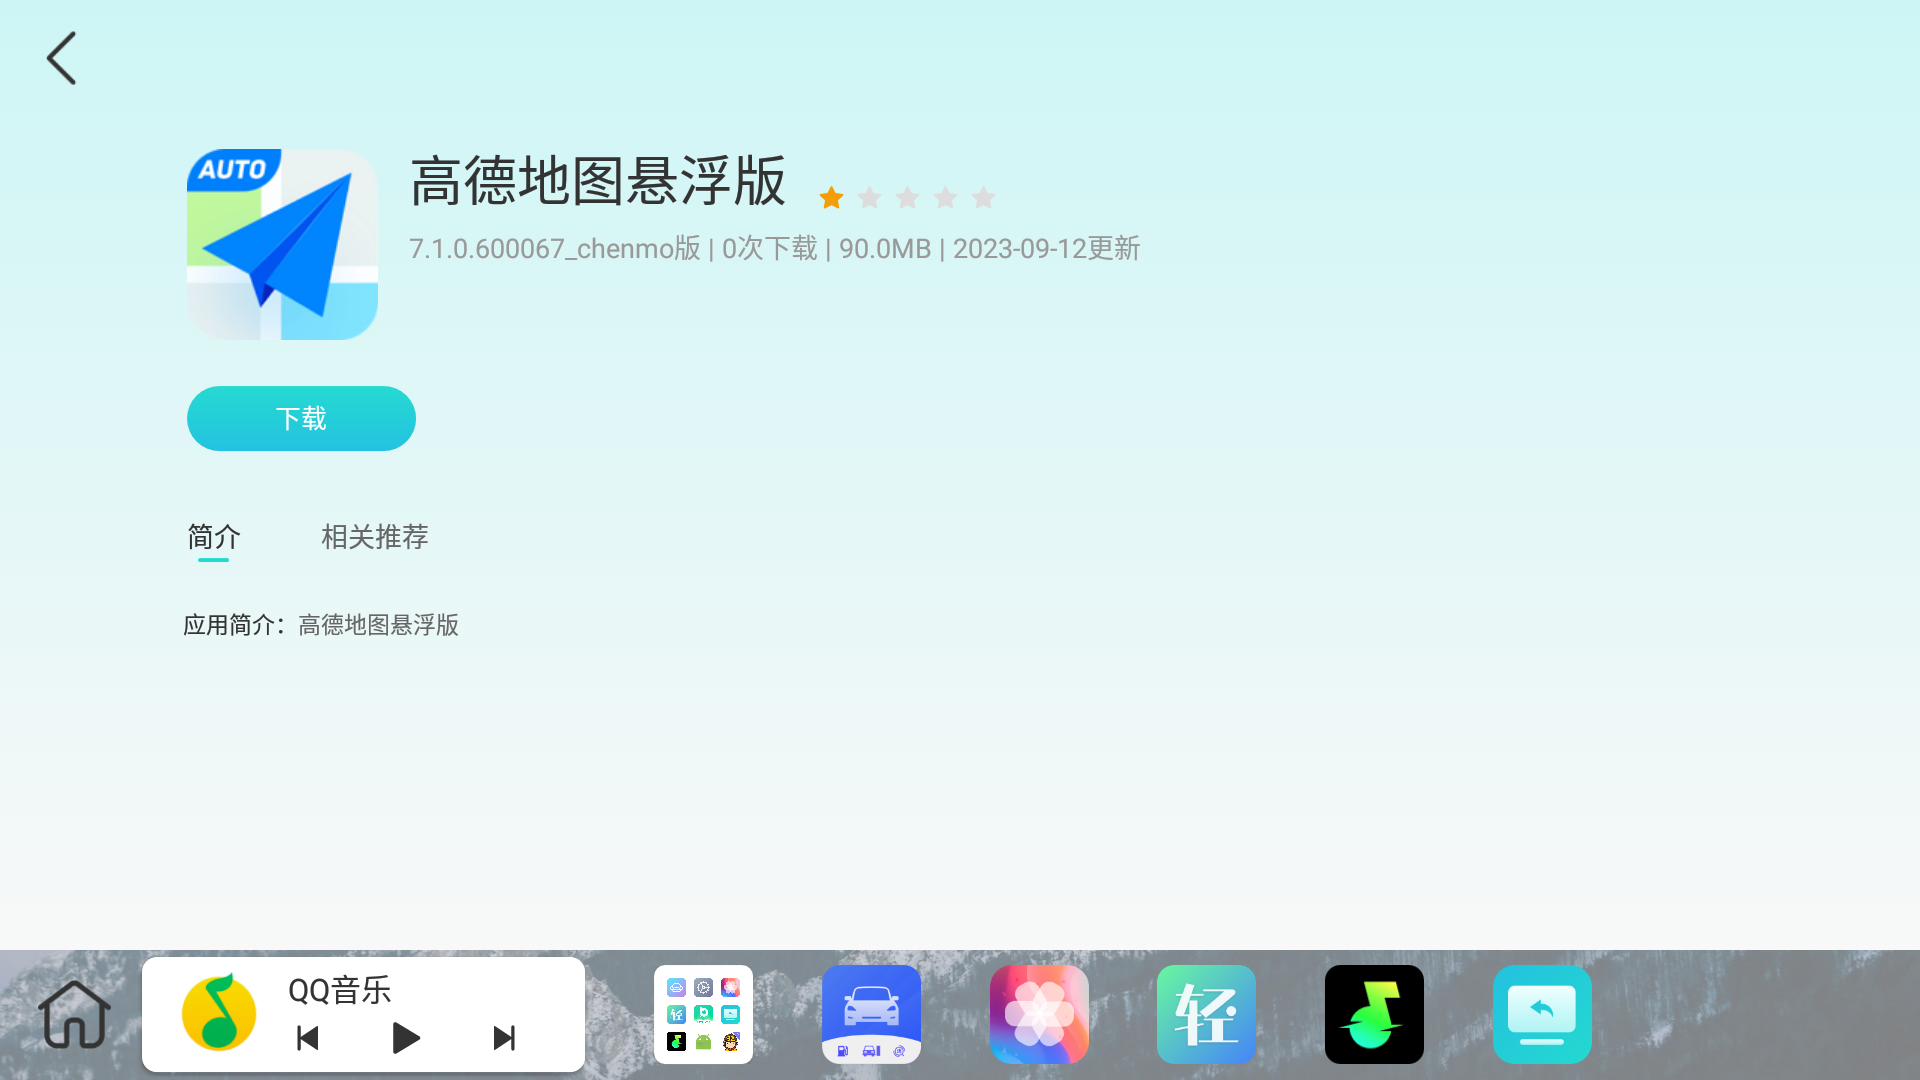Viewport: 1920px width, 1080px height.
Task: Play music in QQ音乐 widget
Action: [x=405, y=1038]
